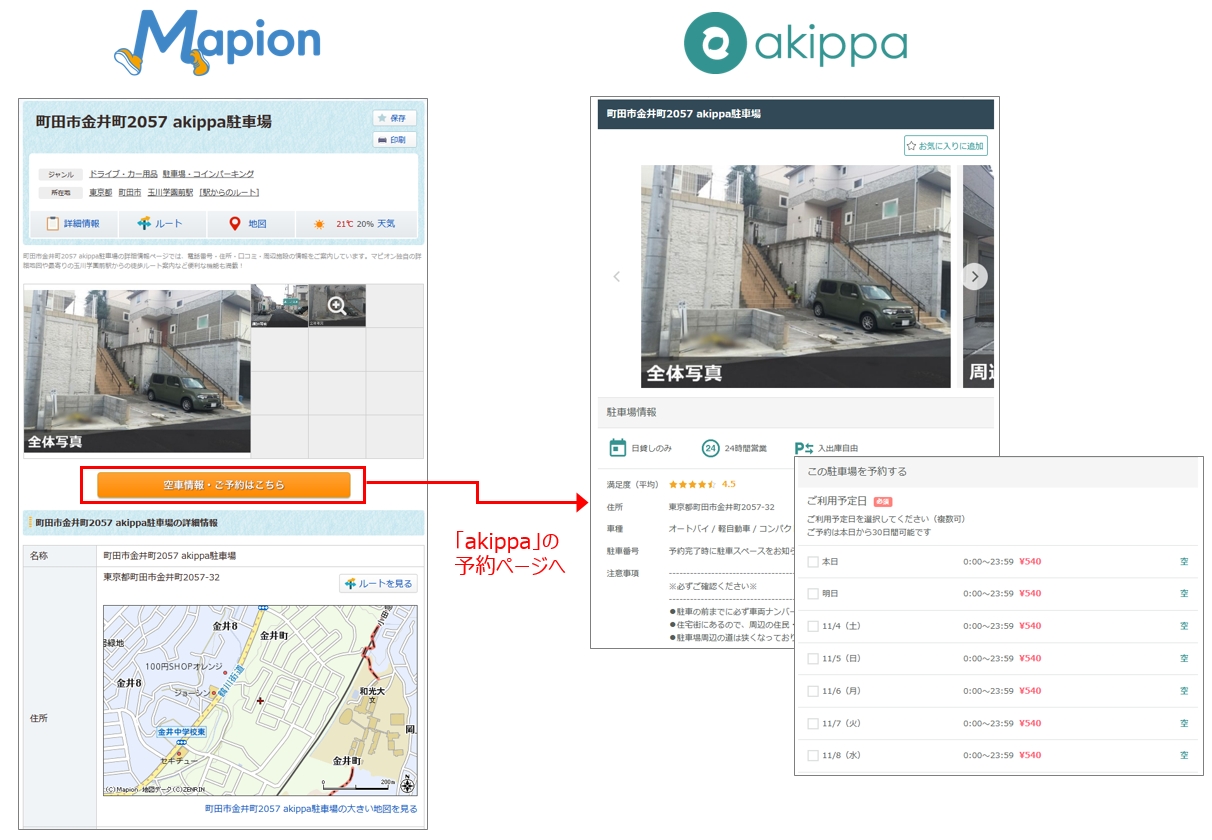Click the 玉川学園前駅 station link
Image resolution: width=1212 pixels, height=840 pixels.
[x=170, y=192]
